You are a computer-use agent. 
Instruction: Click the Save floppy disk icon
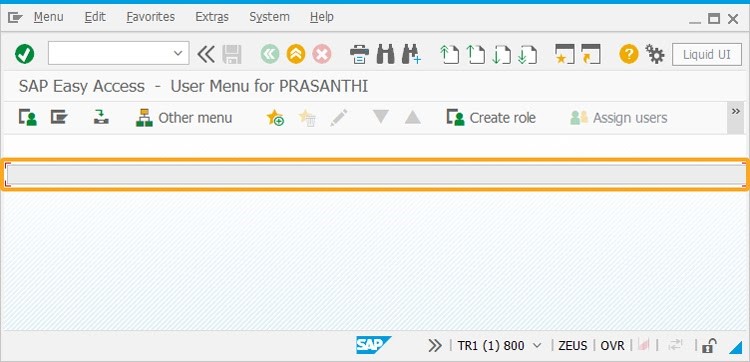(232, 54)
